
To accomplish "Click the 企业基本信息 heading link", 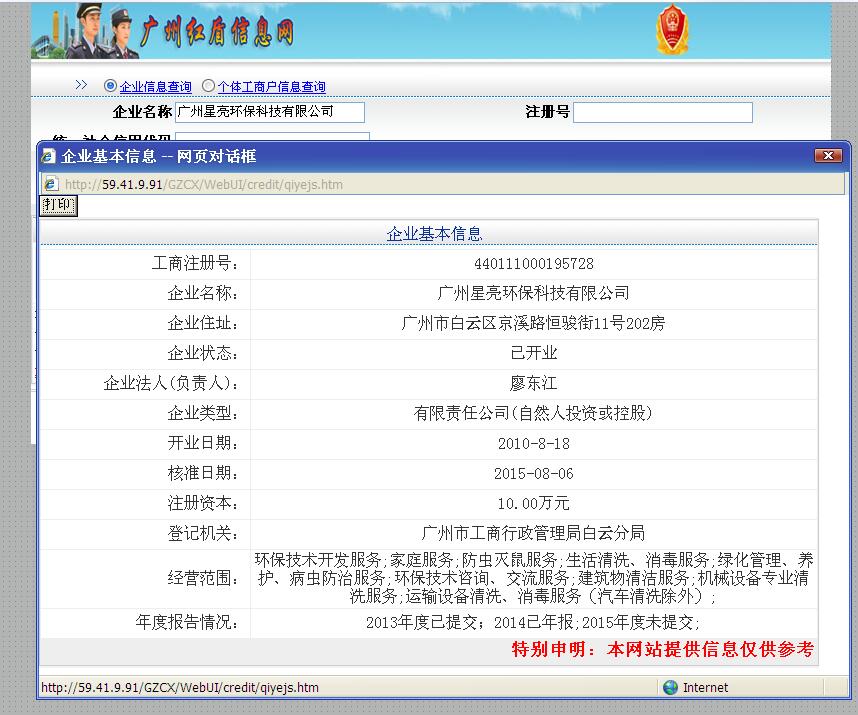I will [434, 234].
